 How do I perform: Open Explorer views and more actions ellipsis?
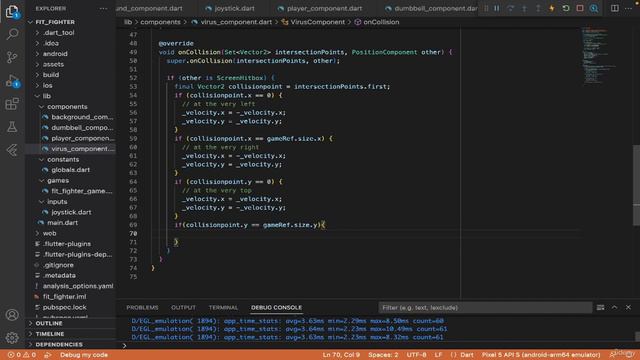pyautogui.click(x=103, y=8)
